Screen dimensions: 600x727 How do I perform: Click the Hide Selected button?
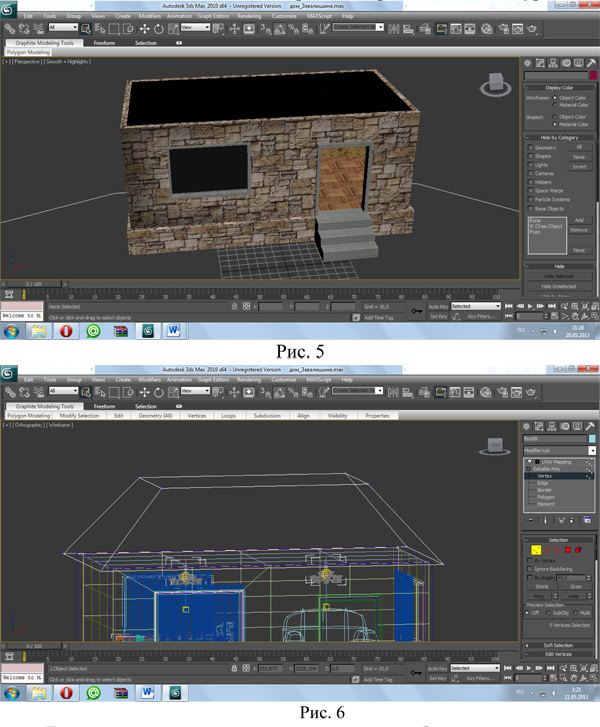click(559, 276)
